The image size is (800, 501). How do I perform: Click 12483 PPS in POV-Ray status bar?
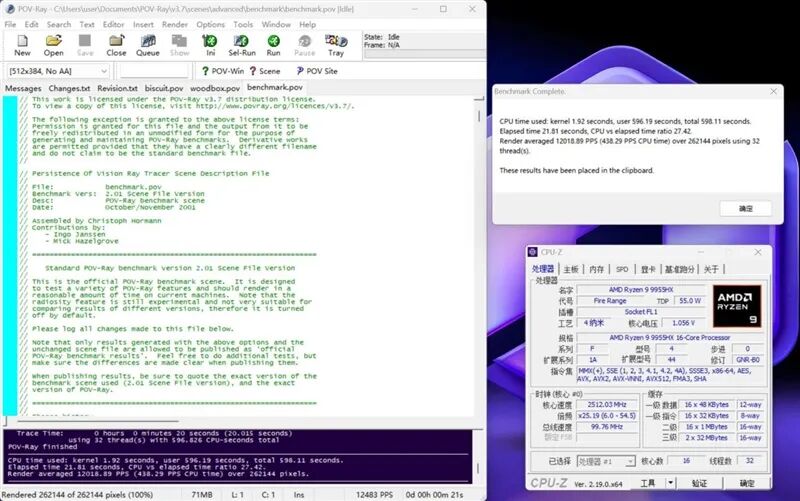[x=374, y=494]
